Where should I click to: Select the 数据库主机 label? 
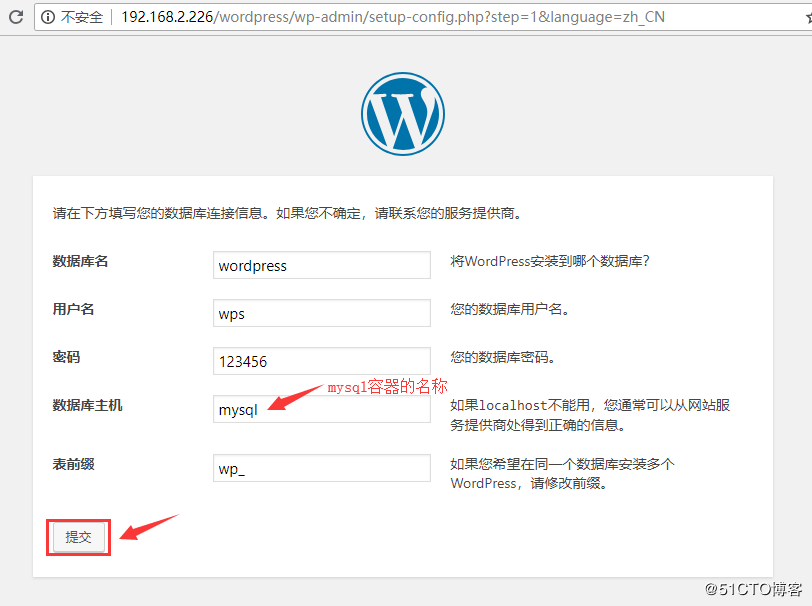(87, 405)
